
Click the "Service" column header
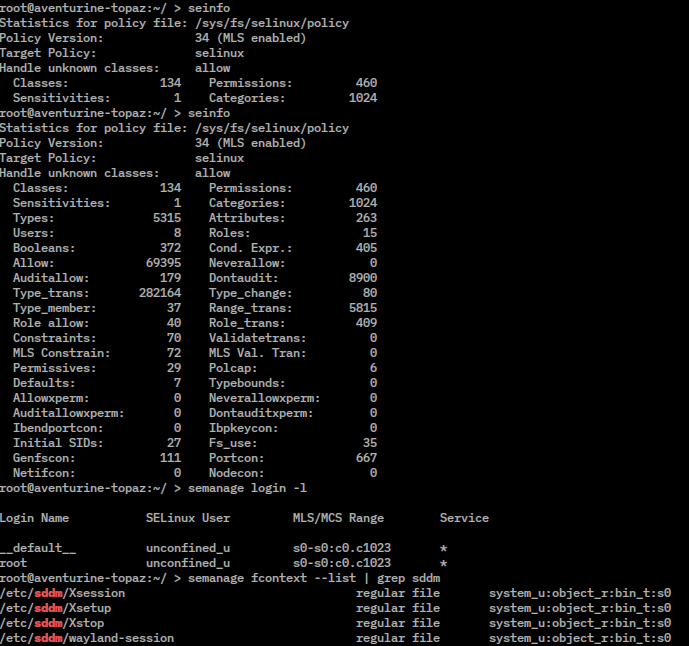464,518
